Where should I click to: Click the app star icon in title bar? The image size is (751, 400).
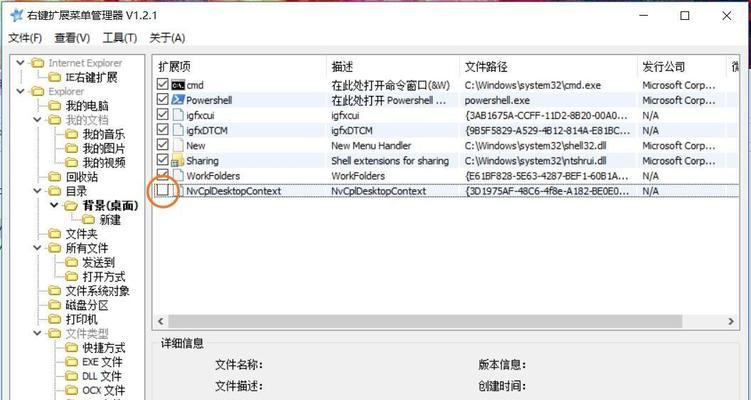click(17, 15)
